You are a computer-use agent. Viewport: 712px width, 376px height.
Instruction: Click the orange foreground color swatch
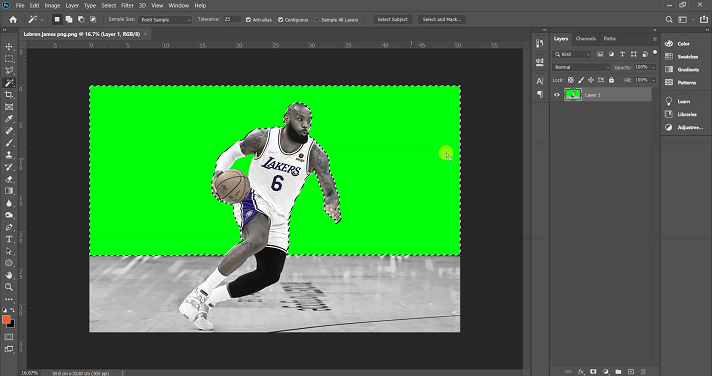(x=6, y=320)
